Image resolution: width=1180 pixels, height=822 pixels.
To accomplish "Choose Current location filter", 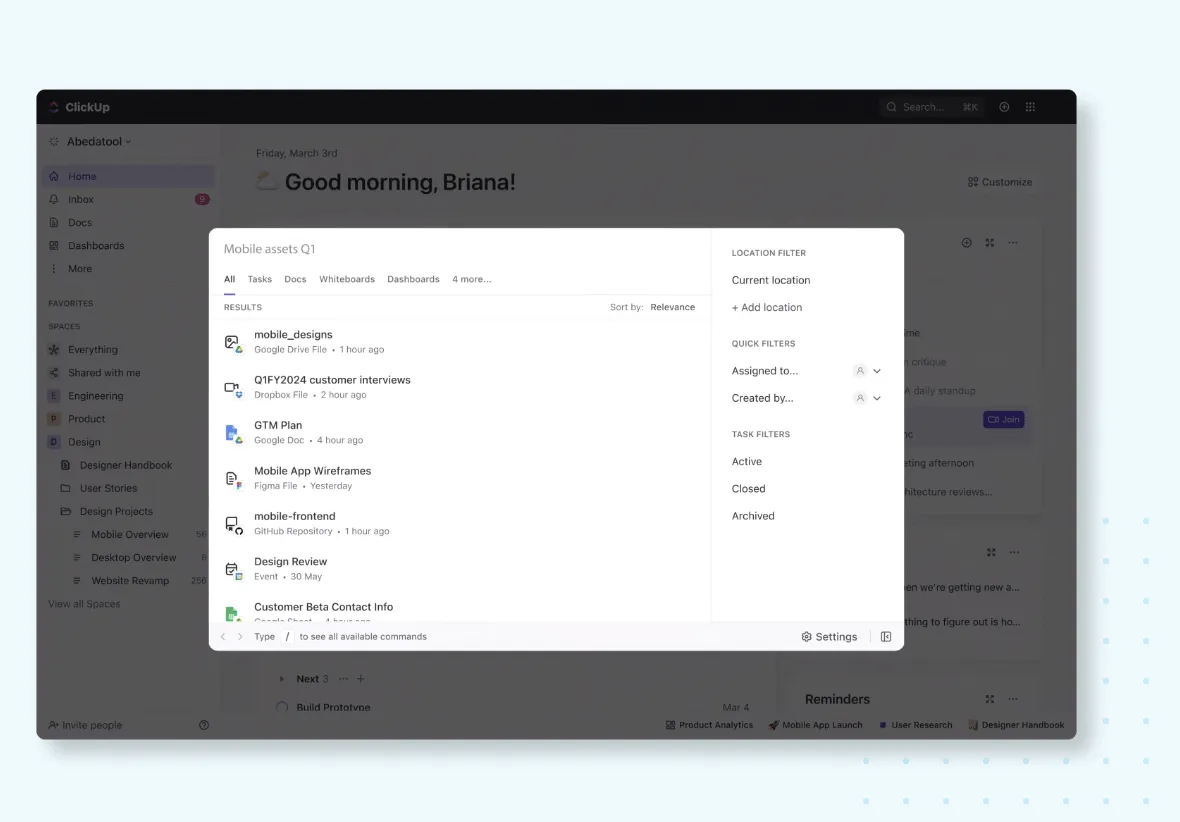I will [x=771, y=280].
